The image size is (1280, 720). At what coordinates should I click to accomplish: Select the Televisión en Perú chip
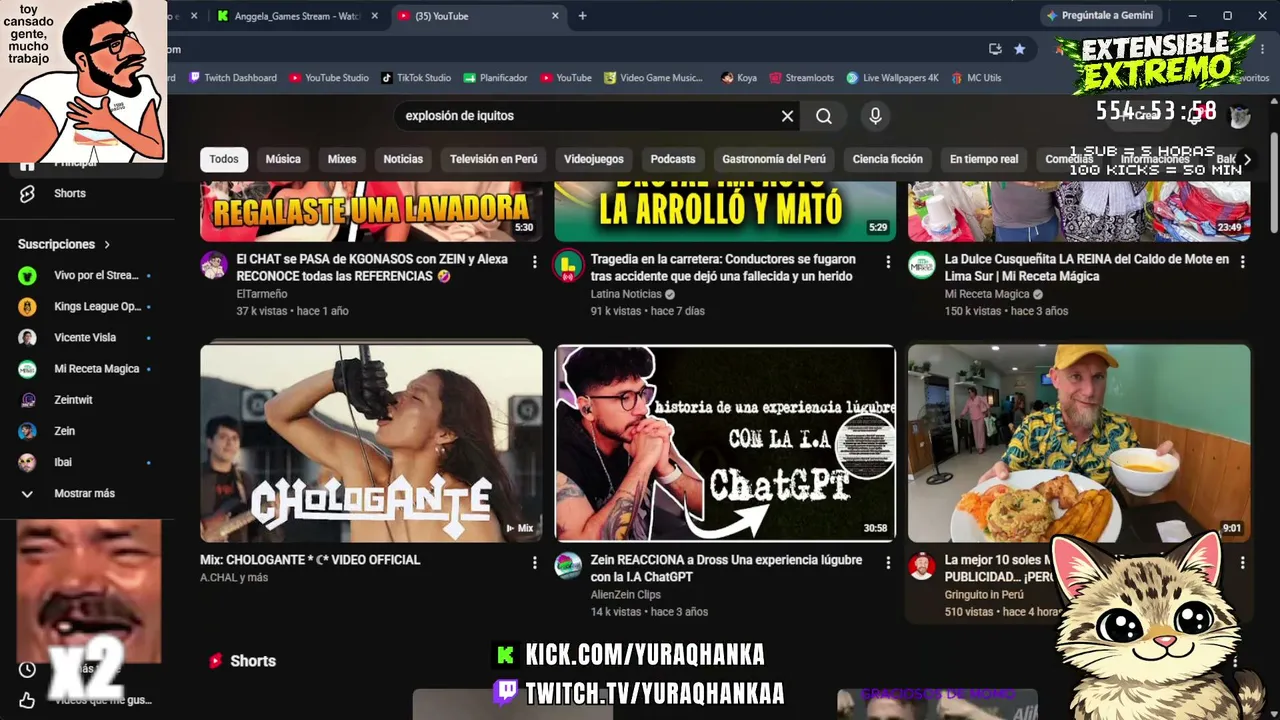click(x=493, y=159)
